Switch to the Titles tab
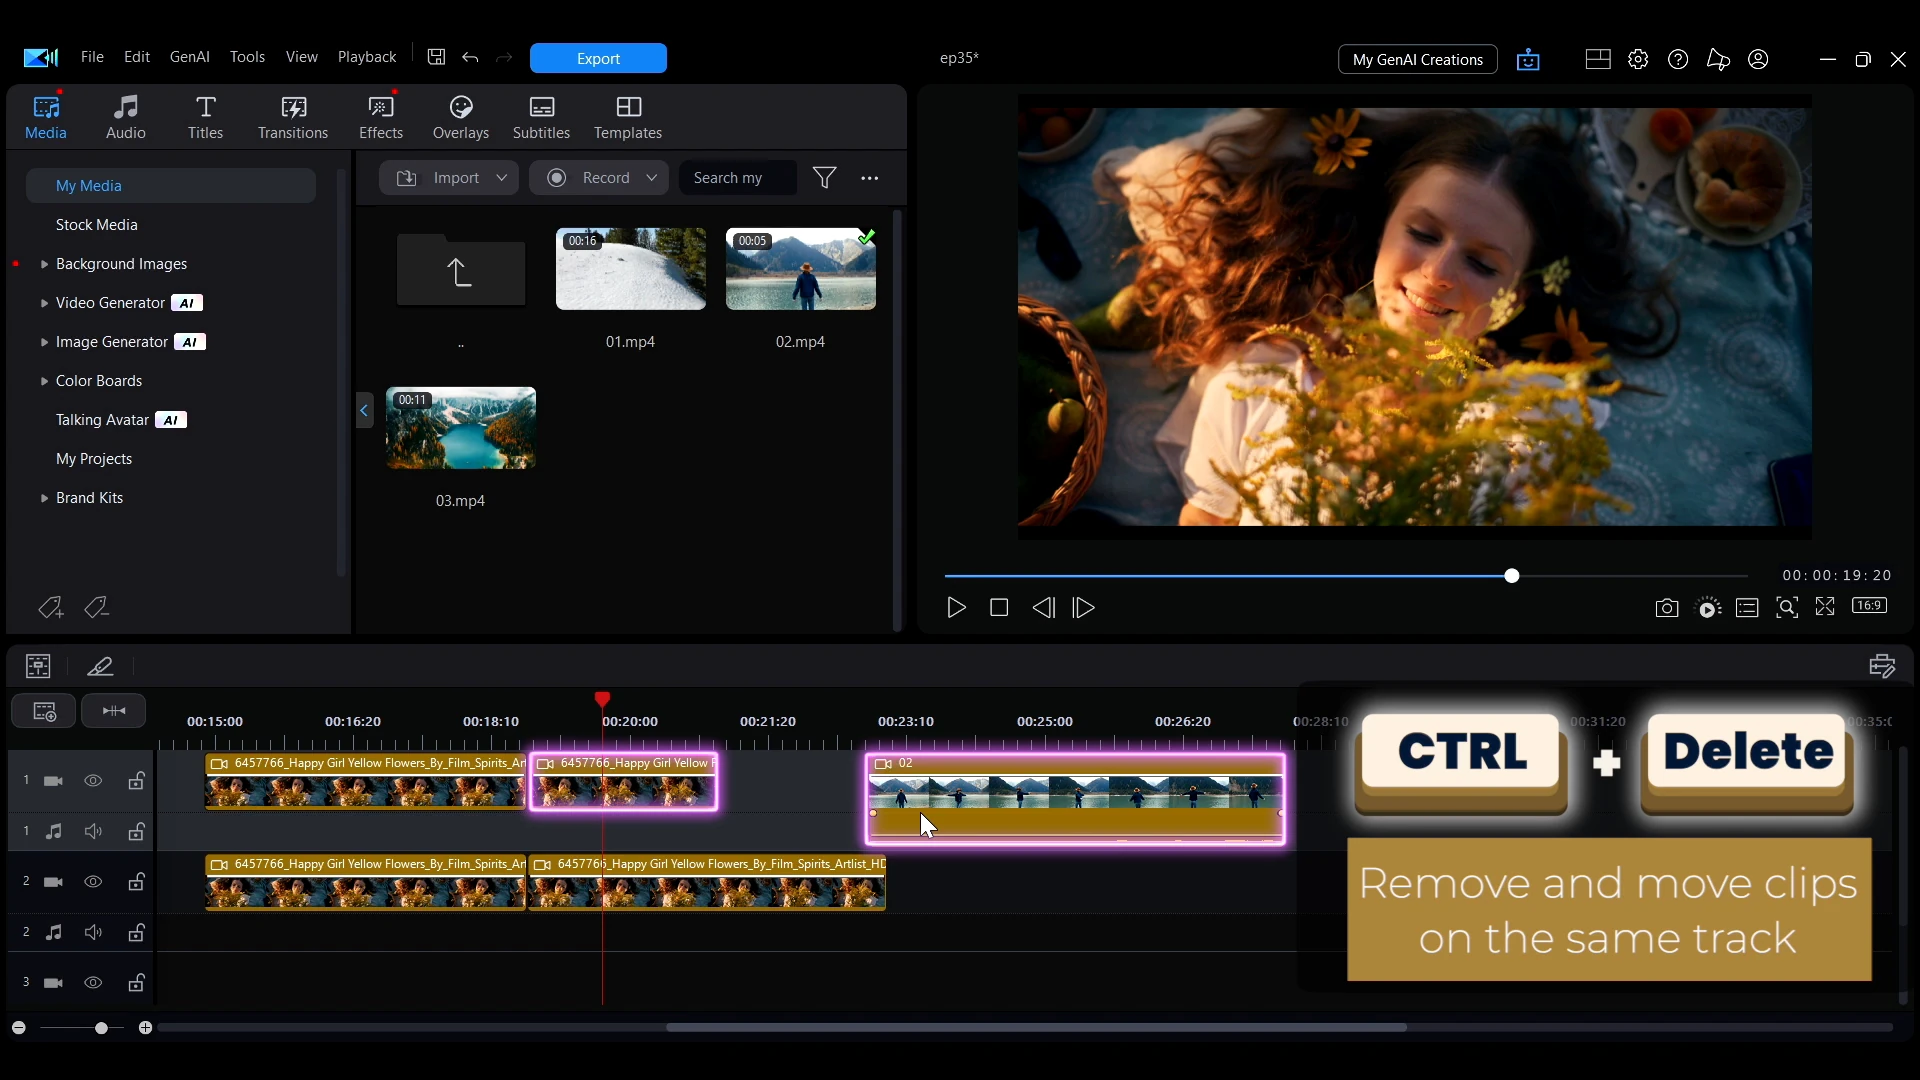The height and width of the screenshot is (1080, 1920). point(205,117)
